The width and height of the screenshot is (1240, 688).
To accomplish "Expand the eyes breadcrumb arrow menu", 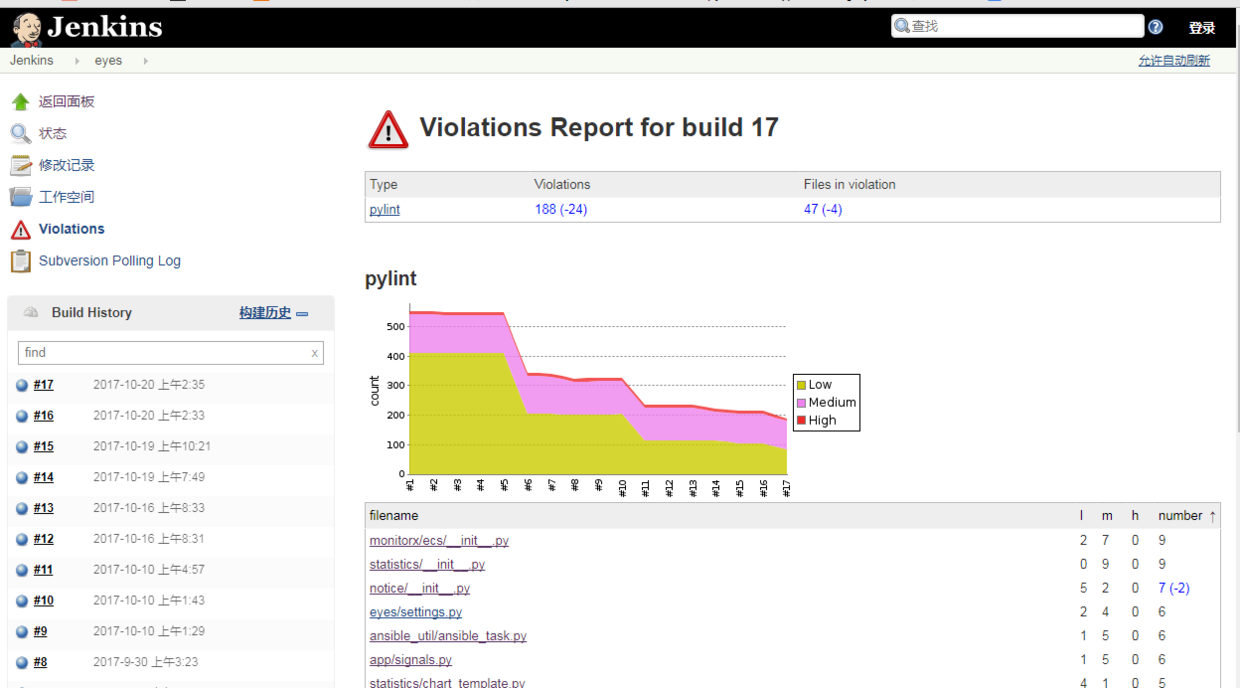I will pos(145,61).
